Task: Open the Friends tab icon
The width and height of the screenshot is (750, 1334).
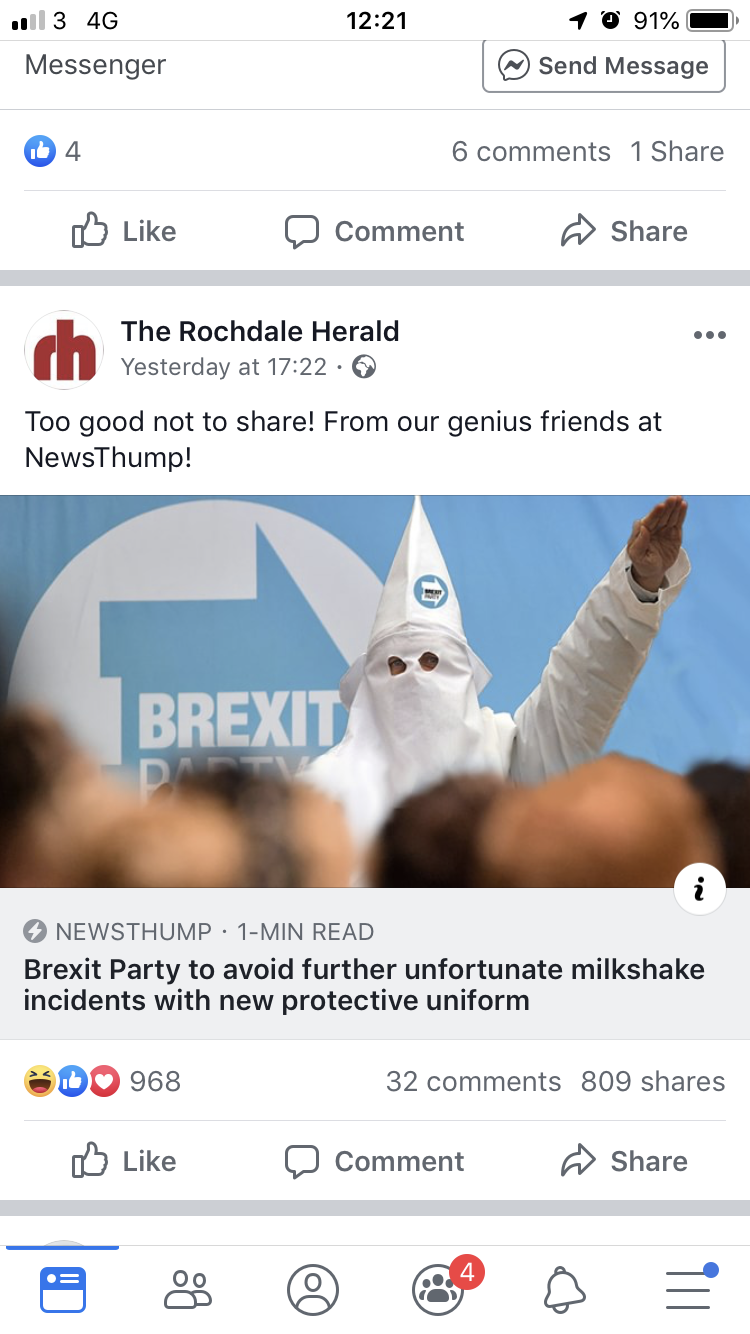Action: click(188, 1289)
